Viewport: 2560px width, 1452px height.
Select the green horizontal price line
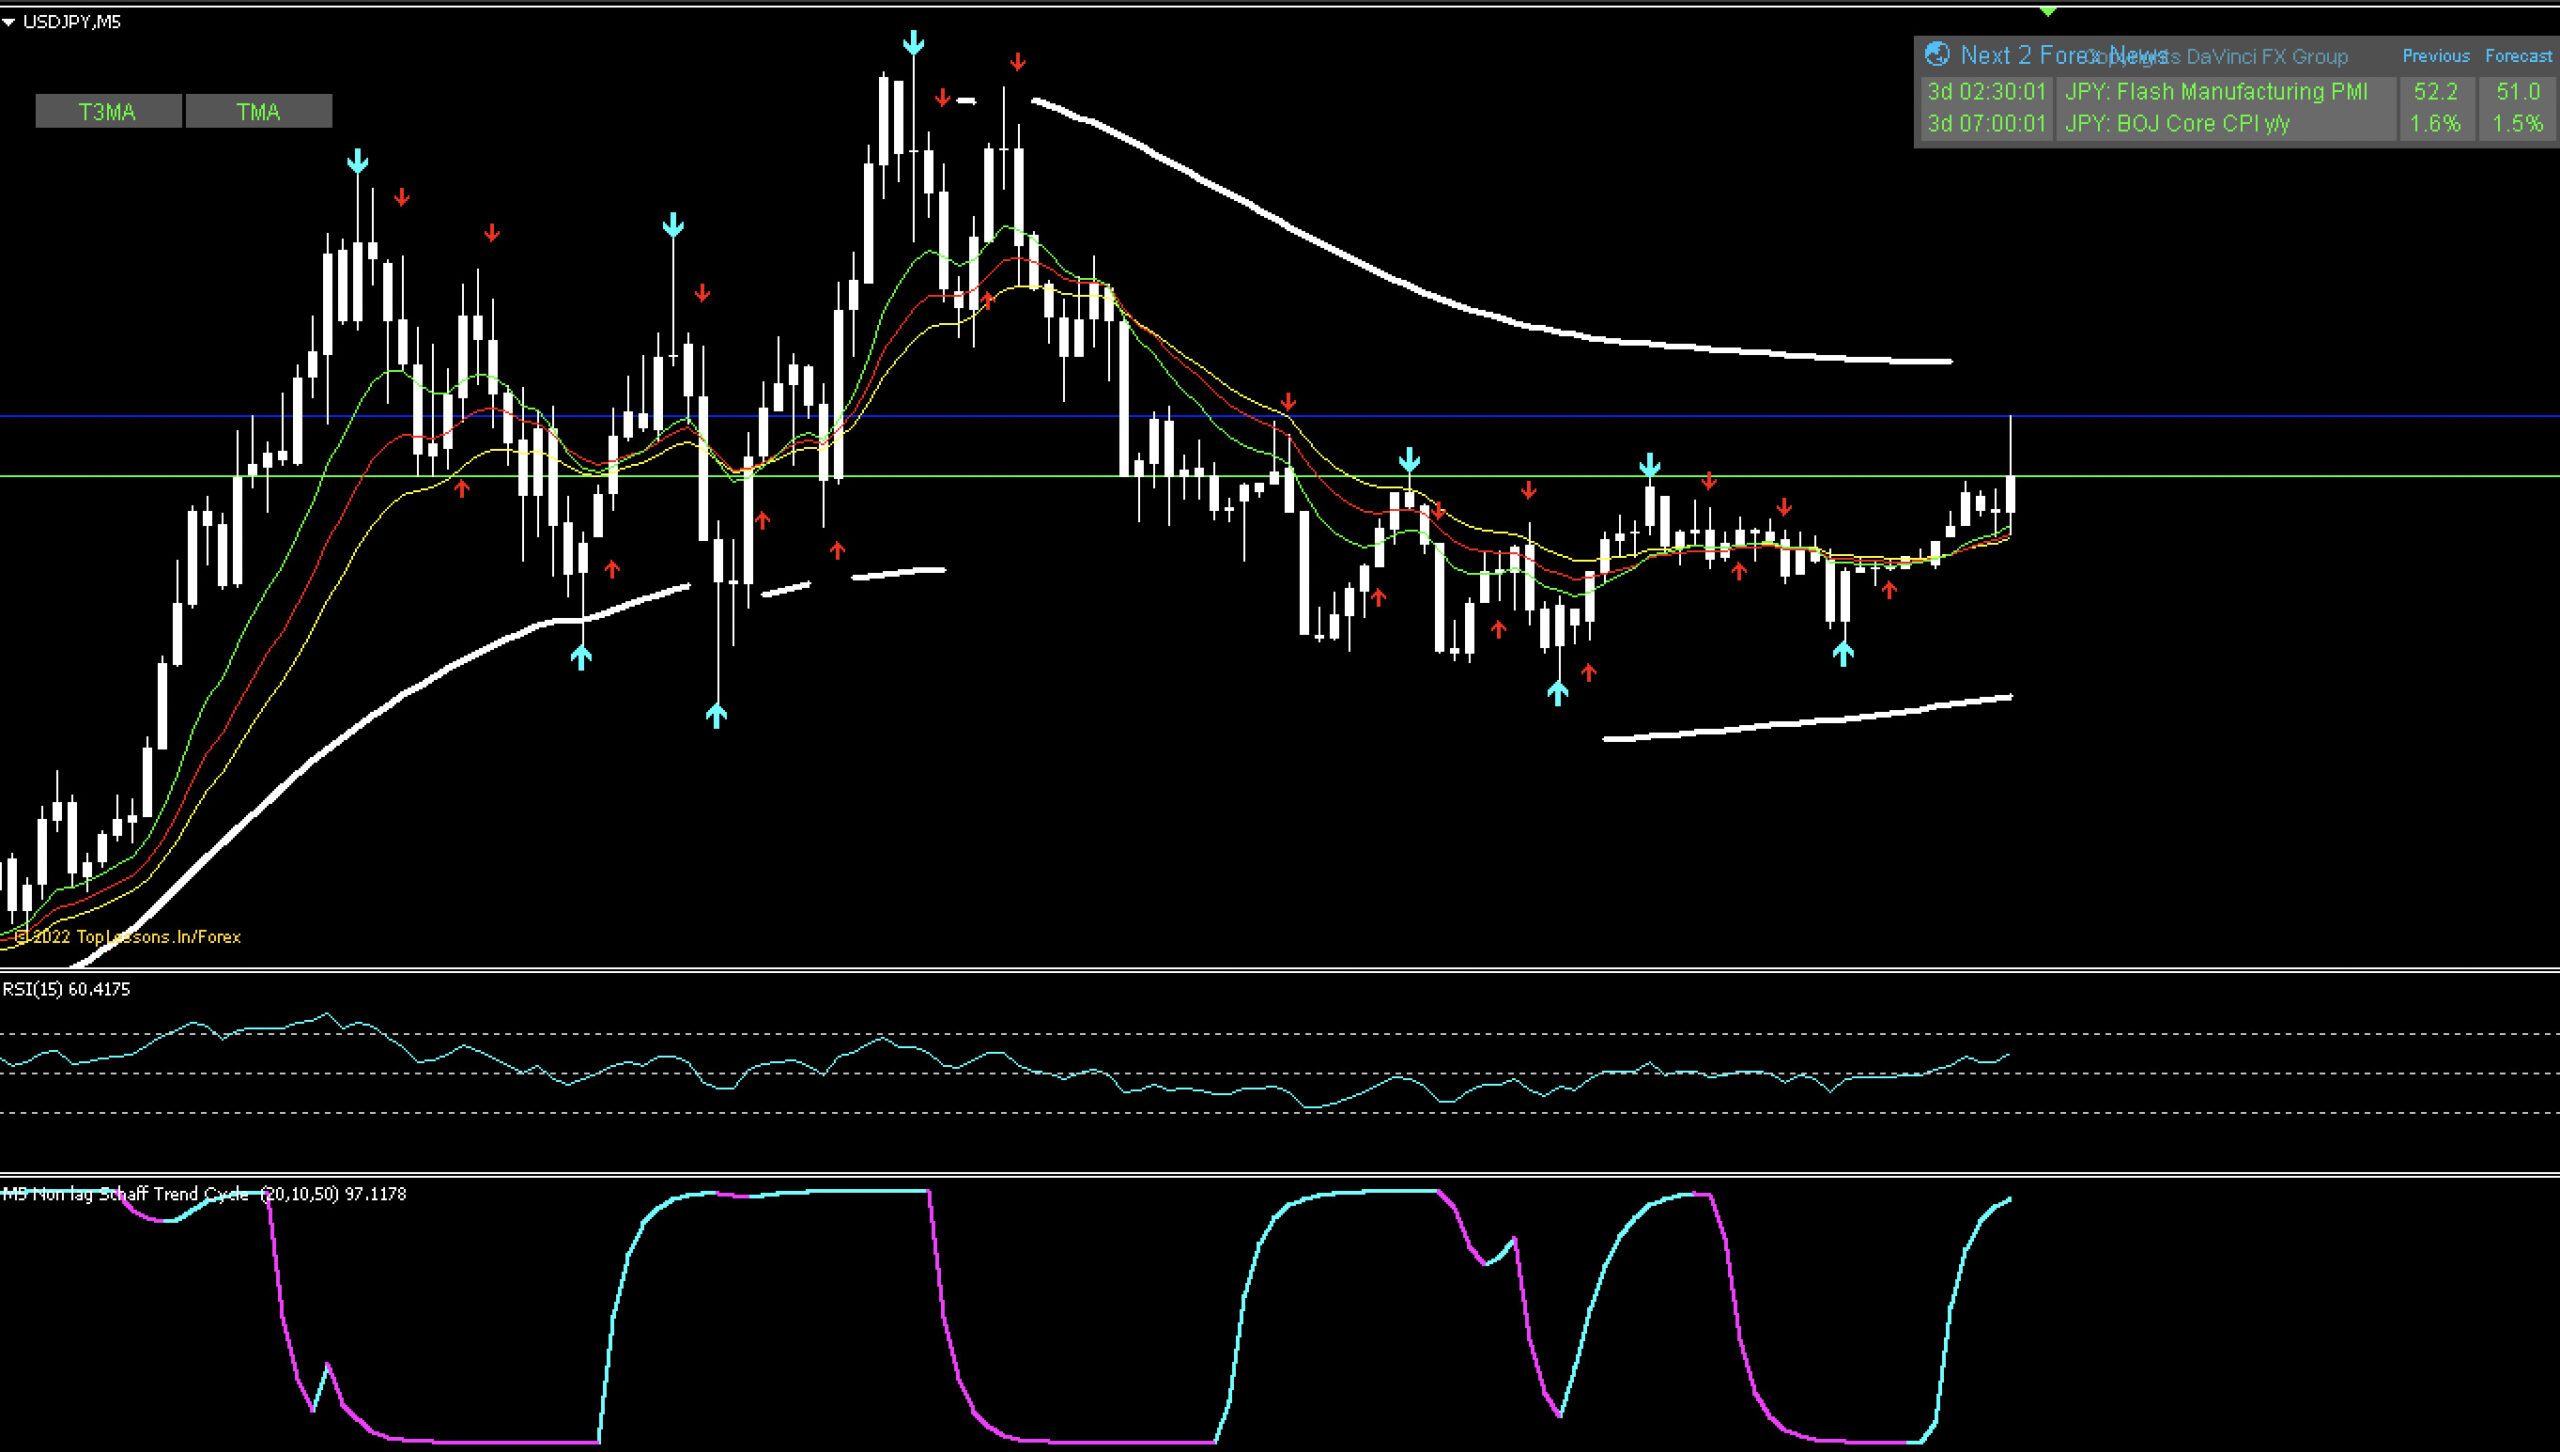[x=2200, y=476]
